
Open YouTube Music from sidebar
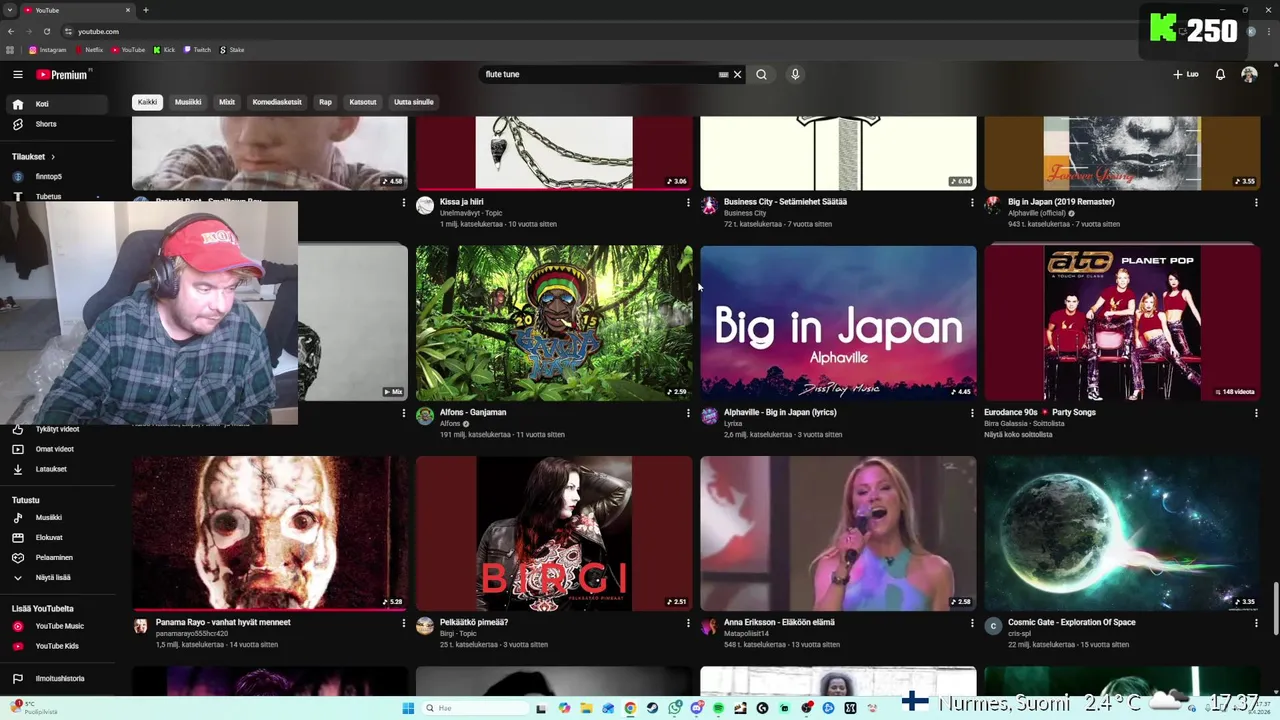click(59, 626)
